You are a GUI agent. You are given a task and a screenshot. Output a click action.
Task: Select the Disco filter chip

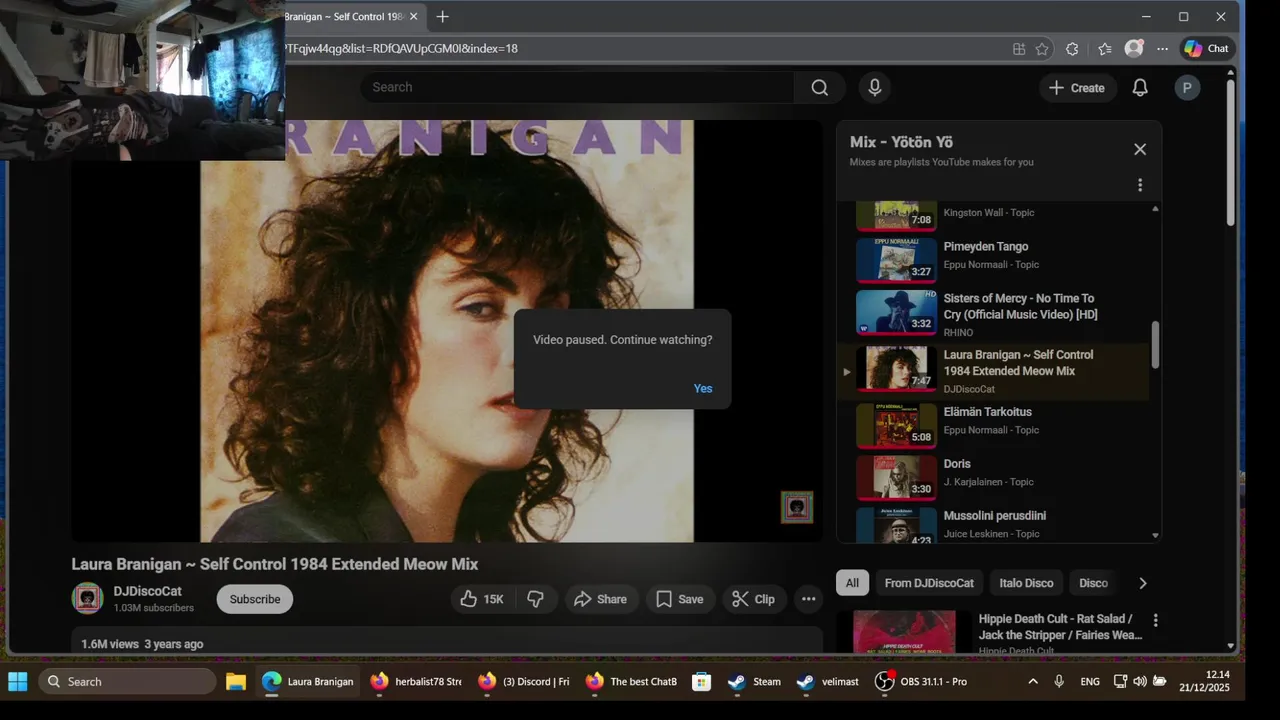pyautogui.click(x=1093, y=583)
